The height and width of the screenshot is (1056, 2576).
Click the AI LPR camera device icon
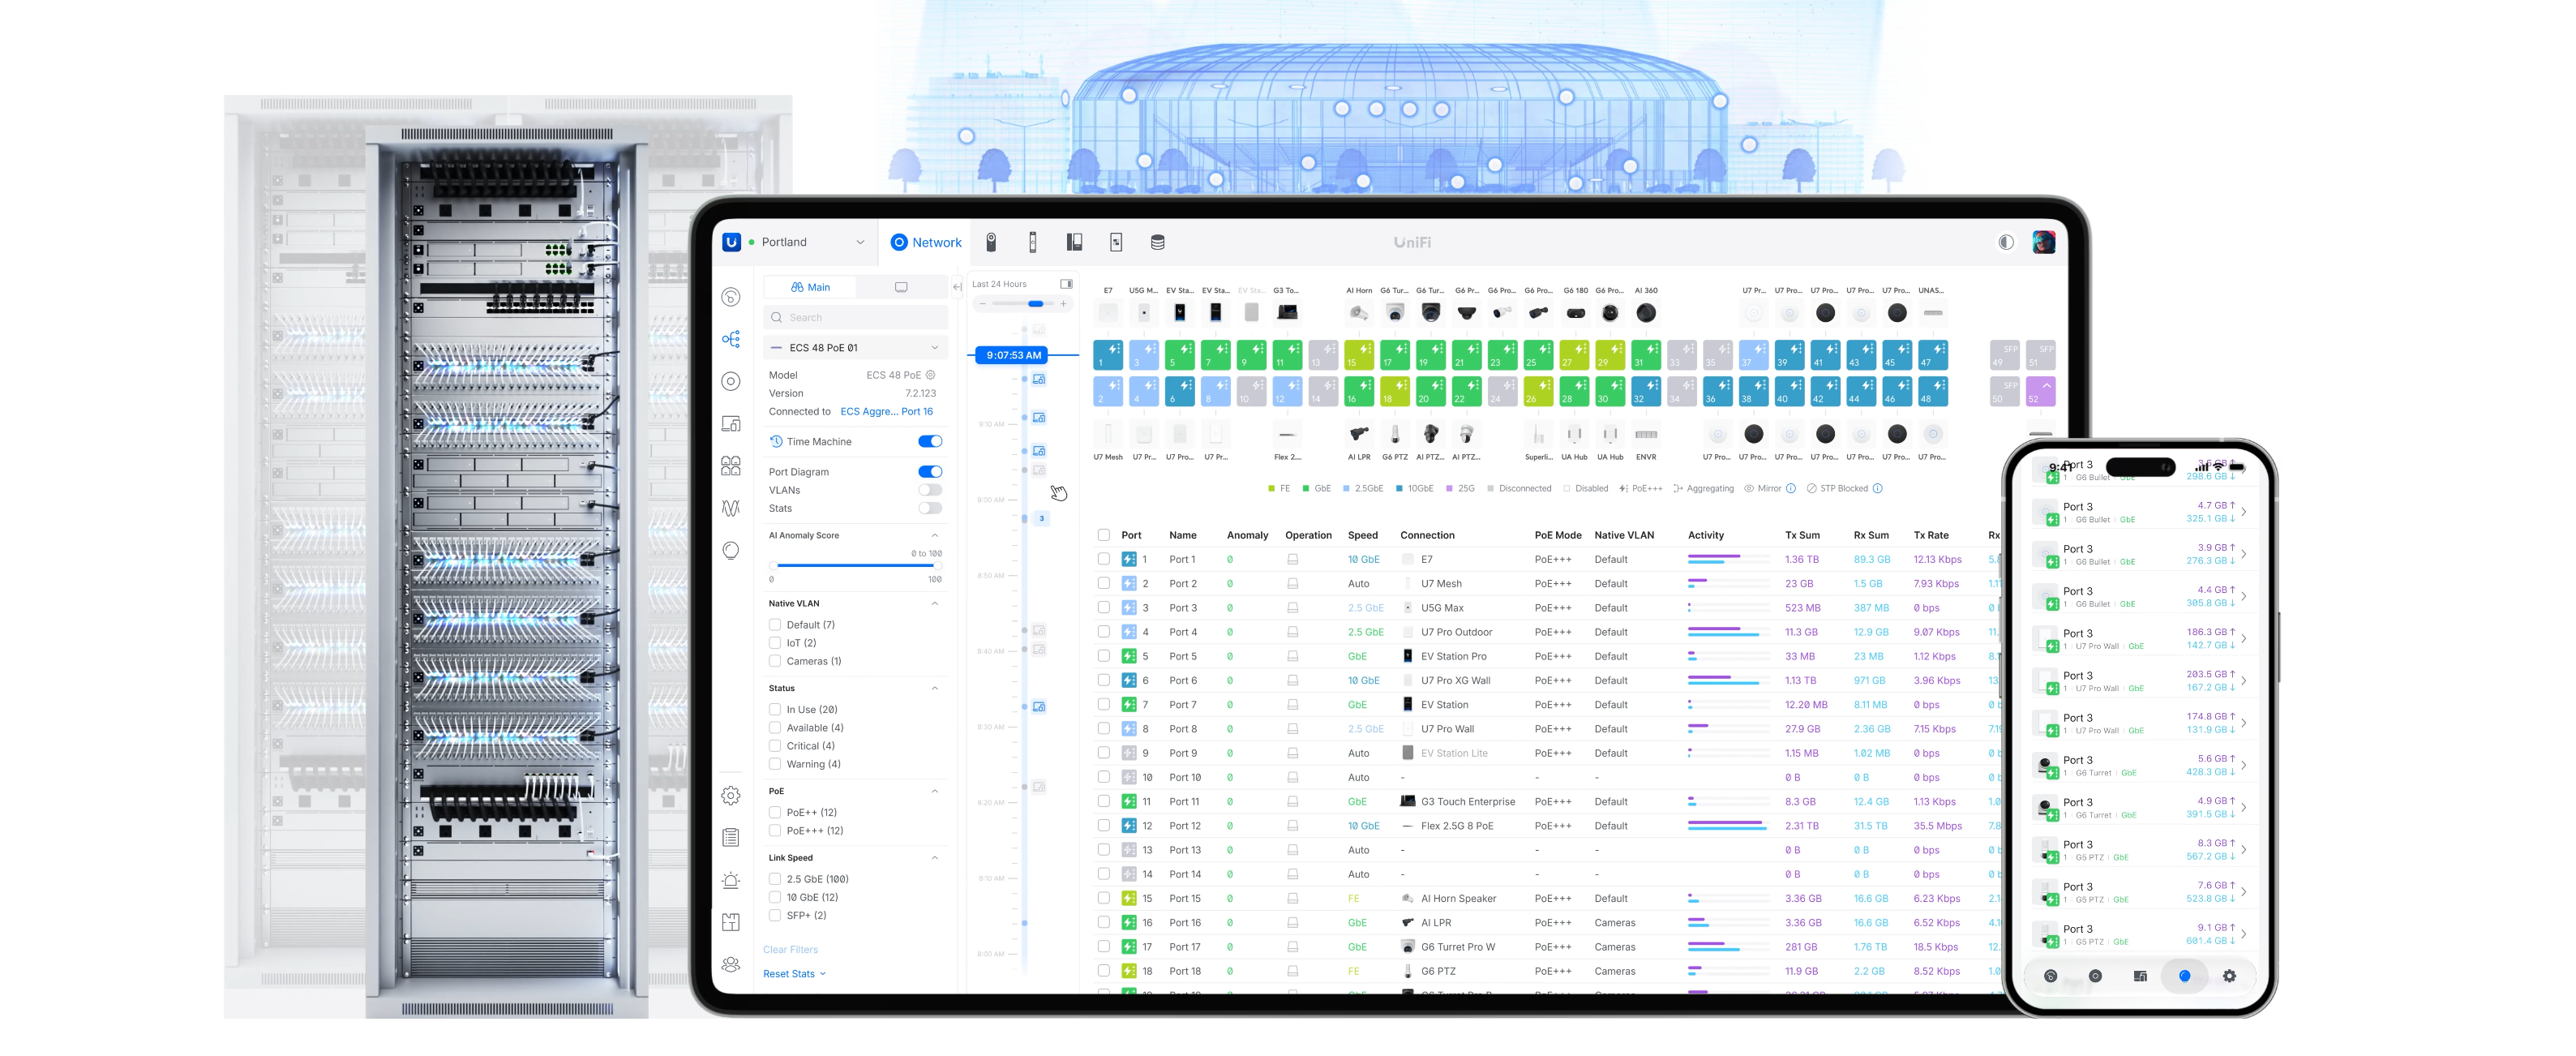point(1358,434)
